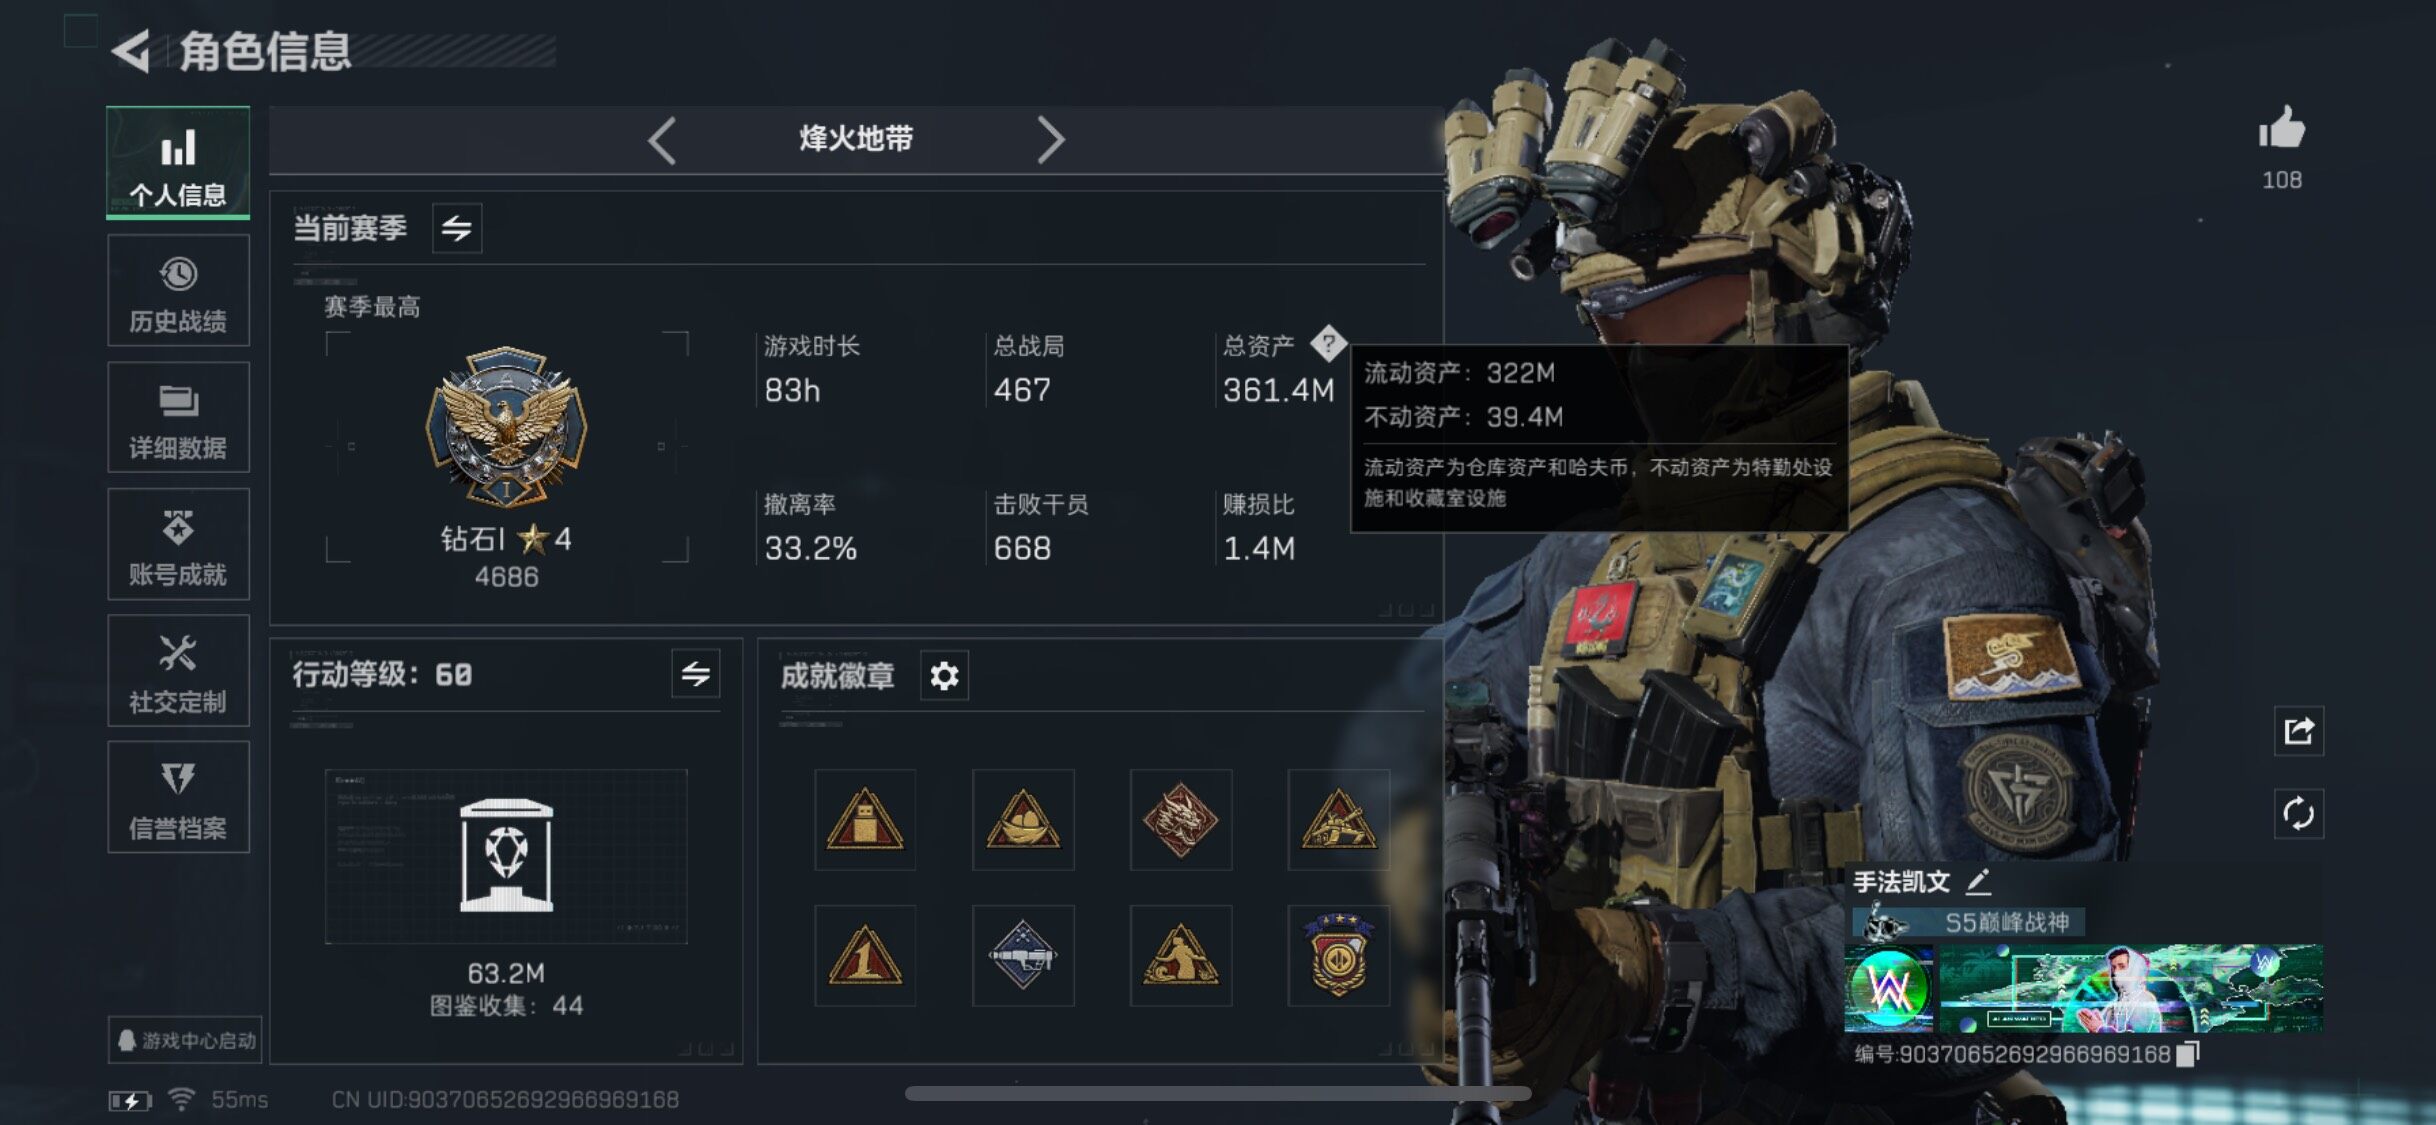Click the collection room display case thumbnail

506,856
